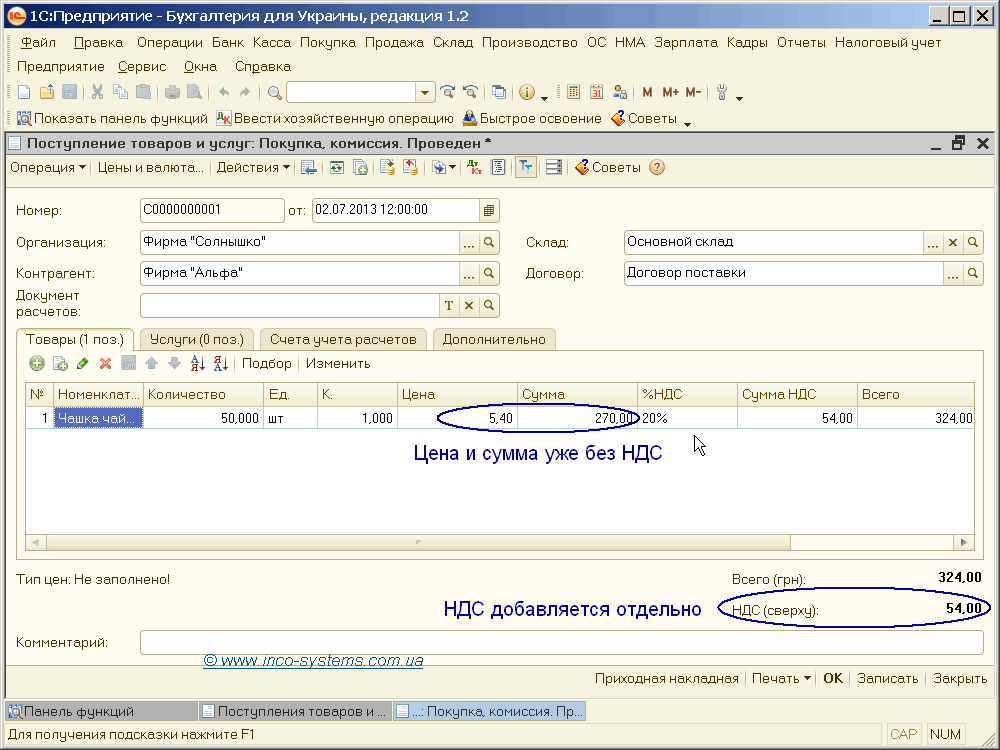The width and height of the screenshot is (1000, 750).
Task: Add a new row with the green plus icon
Action: click(x=37, y=364)
